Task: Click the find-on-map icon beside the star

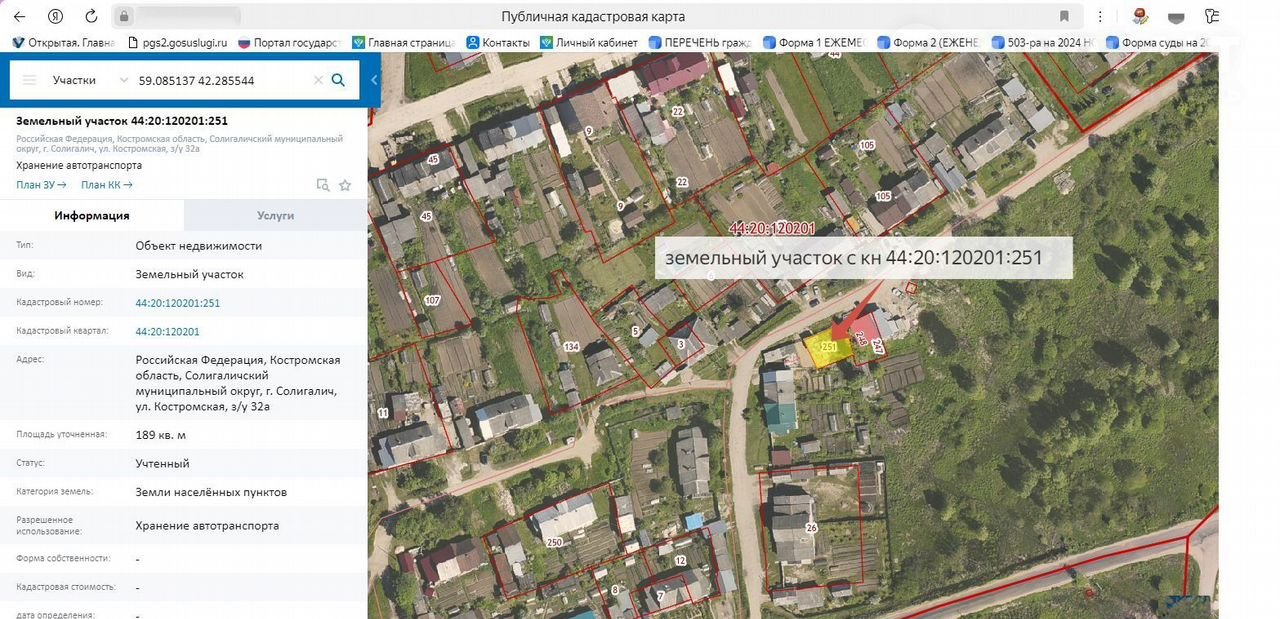Action: click(x=322, y=185)
